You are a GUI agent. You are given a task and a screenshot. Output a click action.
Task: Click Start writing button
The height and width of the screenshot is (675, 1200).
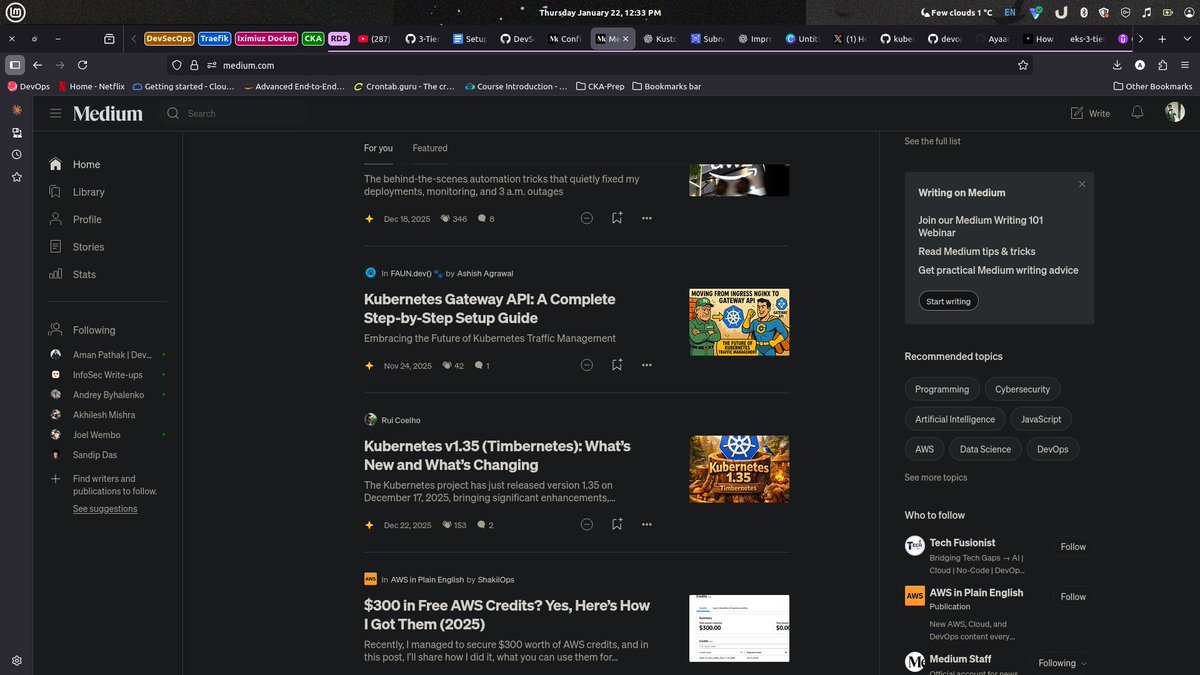pos(948,301)
